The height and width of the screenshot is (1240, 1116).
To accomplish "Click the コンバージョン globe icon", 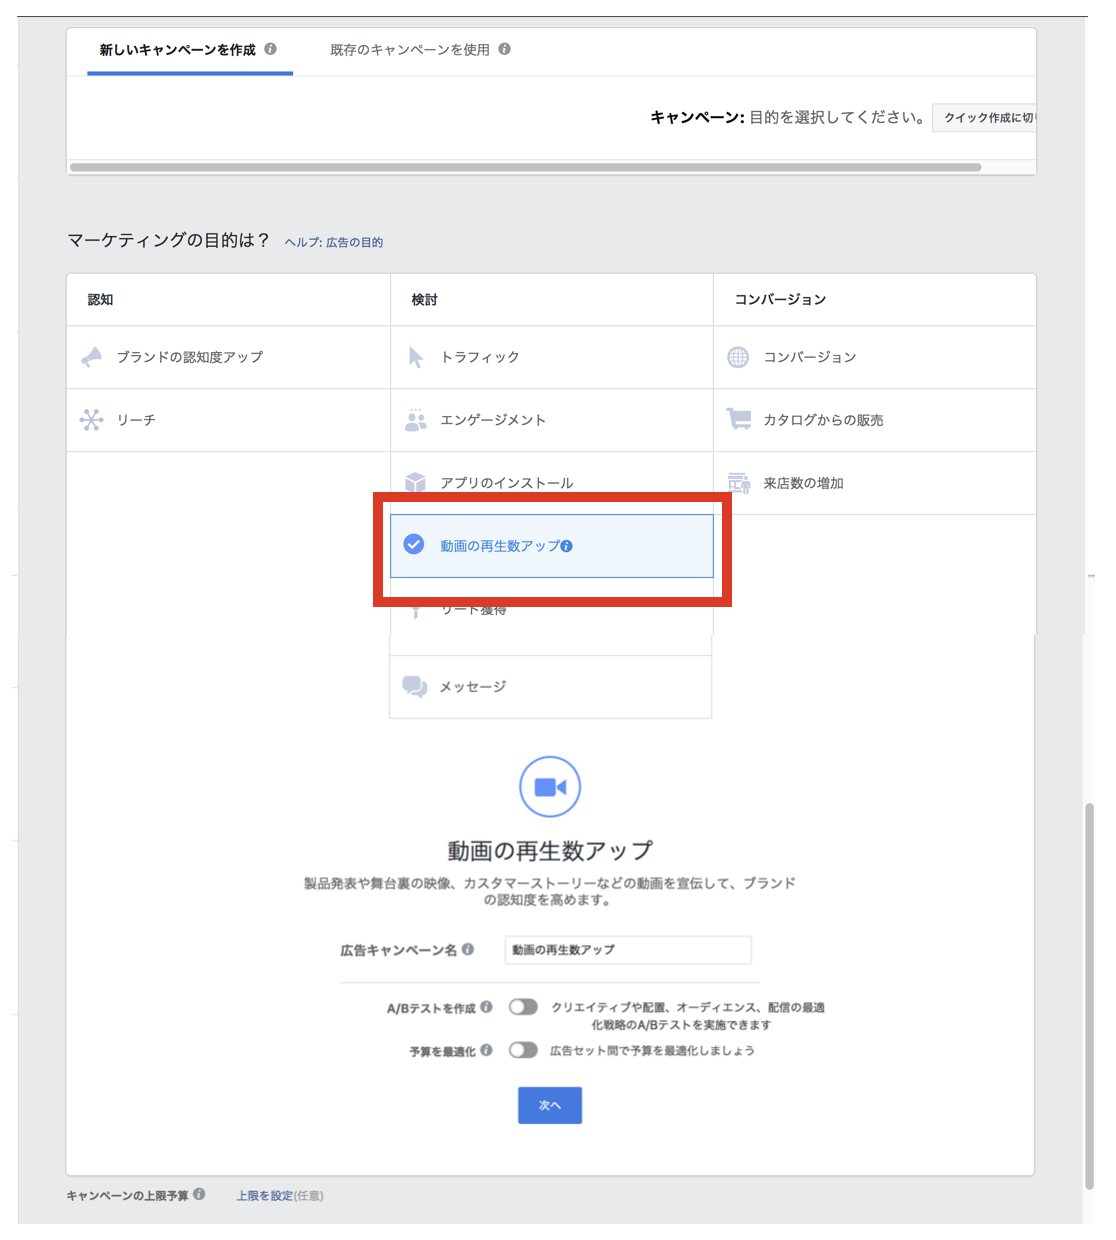I will (x=738, y=357).
